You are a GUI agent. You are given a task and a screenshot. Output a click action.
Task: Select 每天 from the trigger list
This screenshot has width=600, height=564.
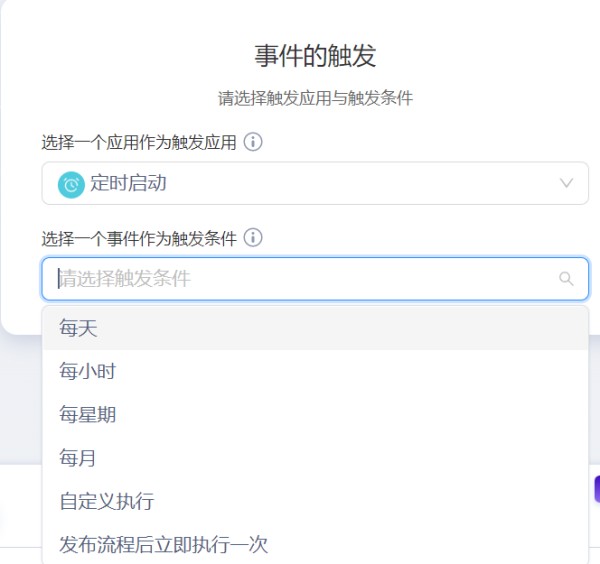pyautogui.click(x=315, y=328)
